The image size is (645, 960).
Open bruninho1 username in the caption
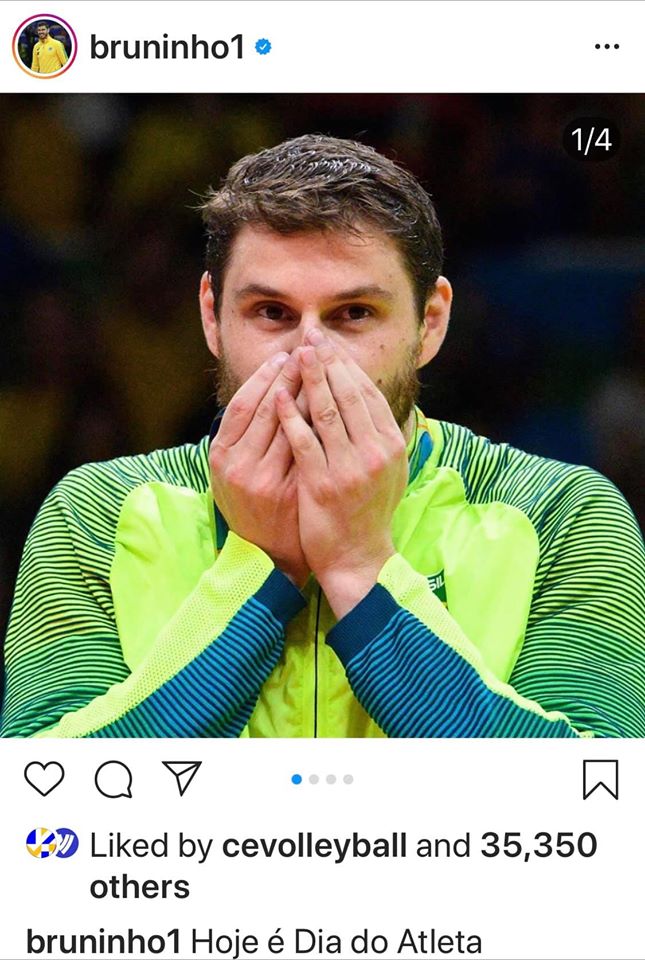[x=104, y=942]
